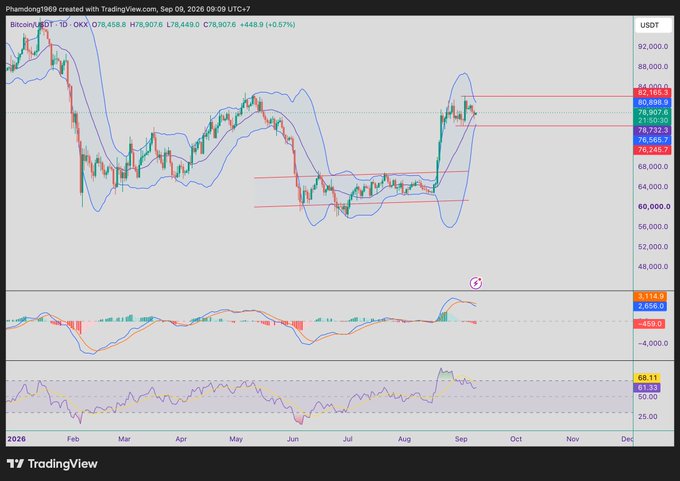The width and height of the screenshot is (680, 481).
Task: Click the purple 61.33 RSI label
Action: (x=647, y=388)
